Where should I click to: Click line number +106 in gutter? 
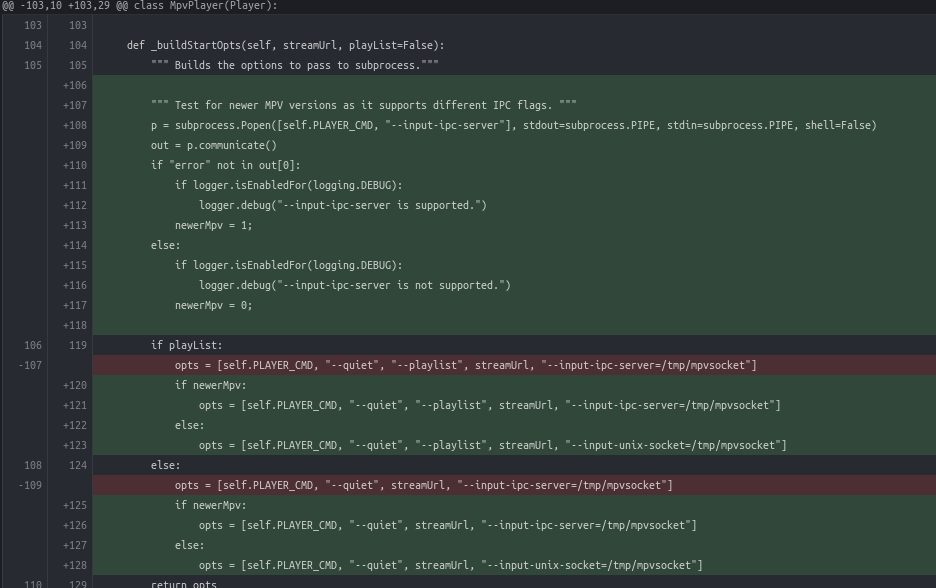[x=75, y=85]
